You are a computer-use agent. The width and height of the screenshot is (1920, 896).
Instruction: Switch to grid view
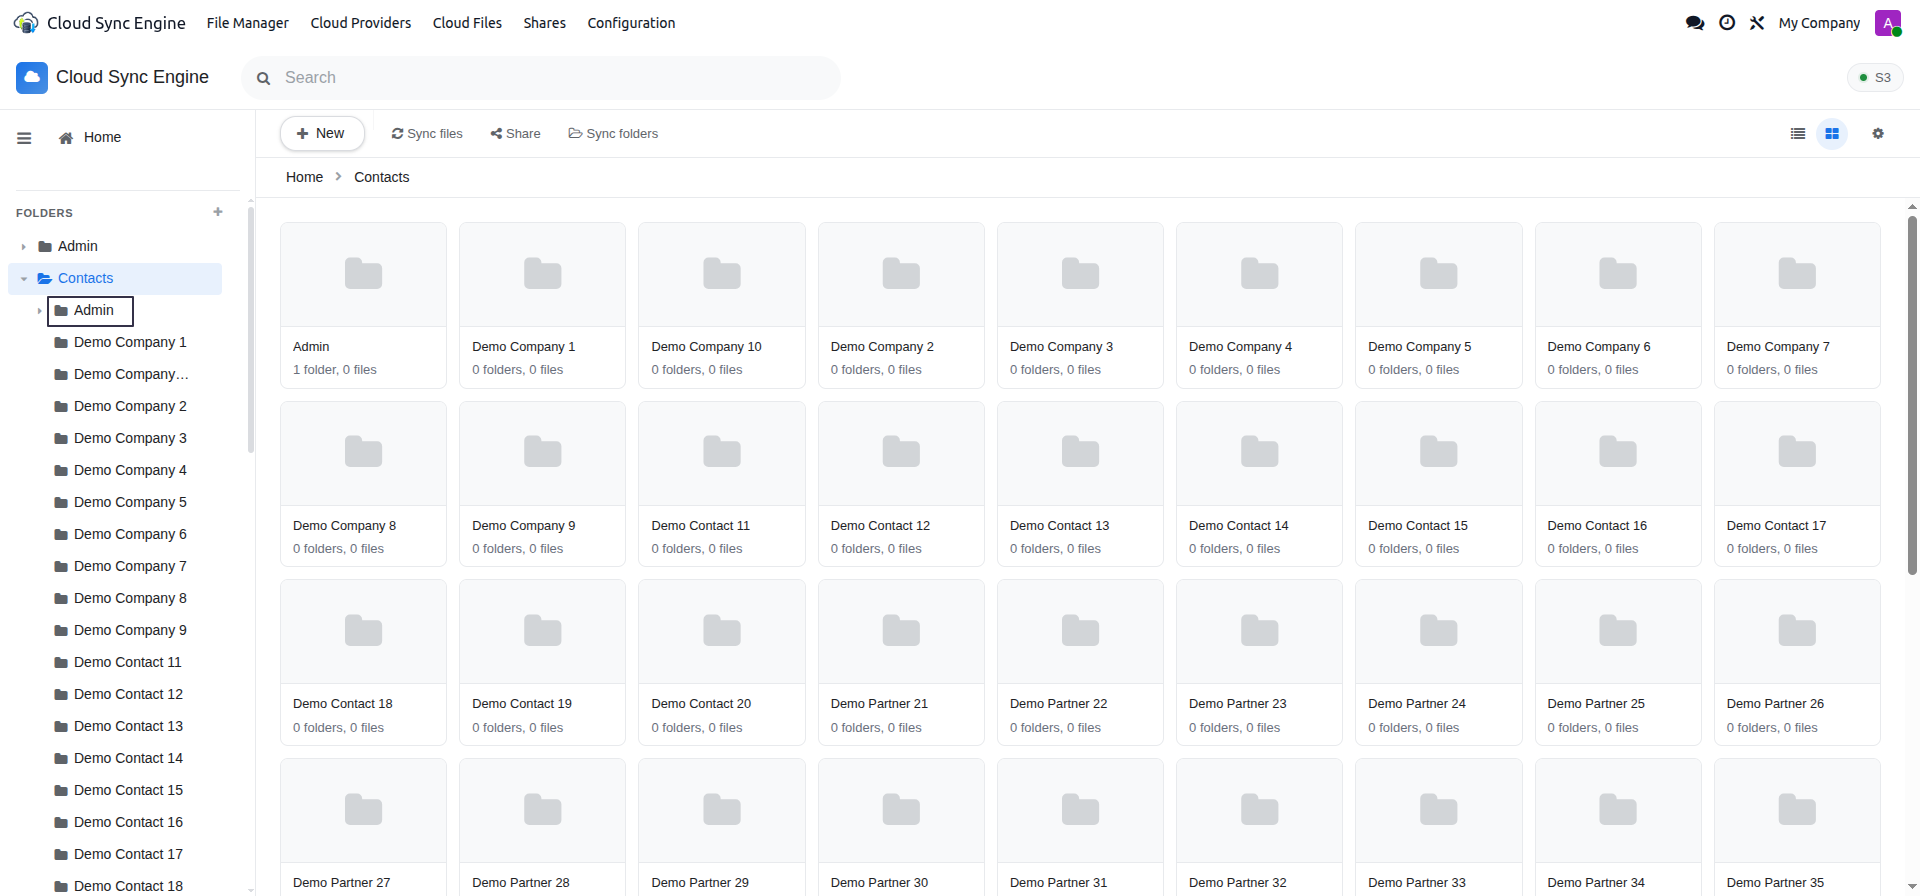pyautogui.click(x=1832, y=134)
